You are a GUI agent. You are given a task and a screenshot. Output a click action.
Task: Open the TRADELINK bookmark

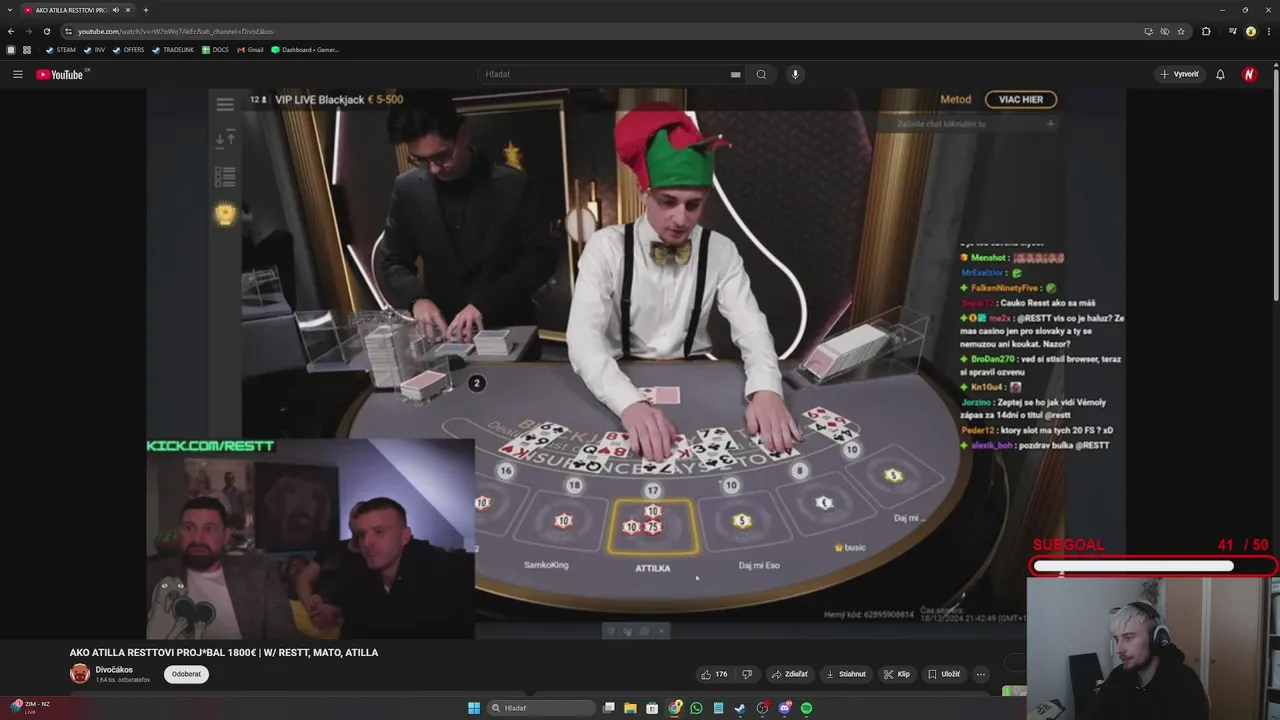tap(173, 49)
